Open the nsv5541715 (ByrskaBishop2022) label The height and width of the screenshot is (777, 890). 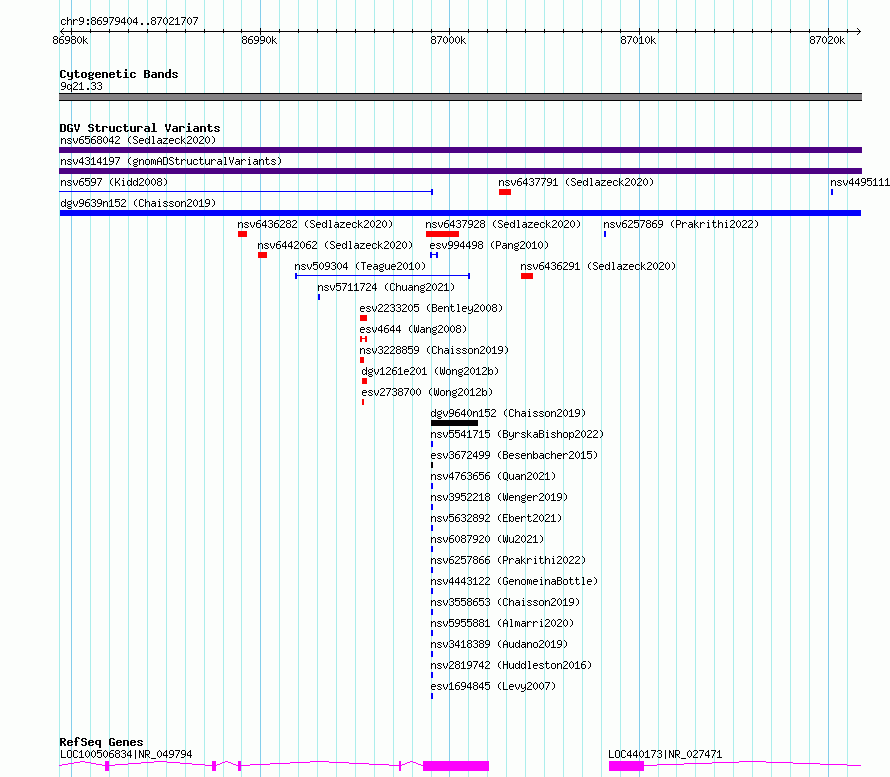point(517,434)
